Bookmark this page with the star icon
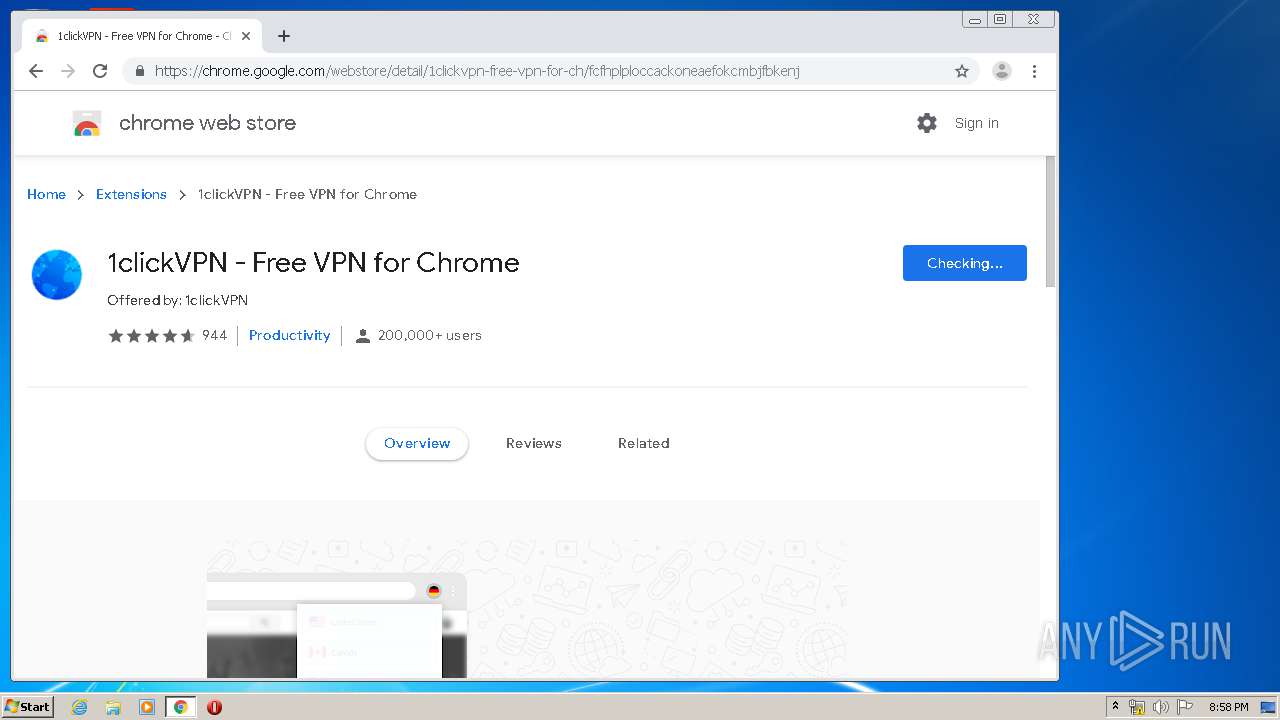Screen dimensions: 1280x720 (x=962, y=71)
